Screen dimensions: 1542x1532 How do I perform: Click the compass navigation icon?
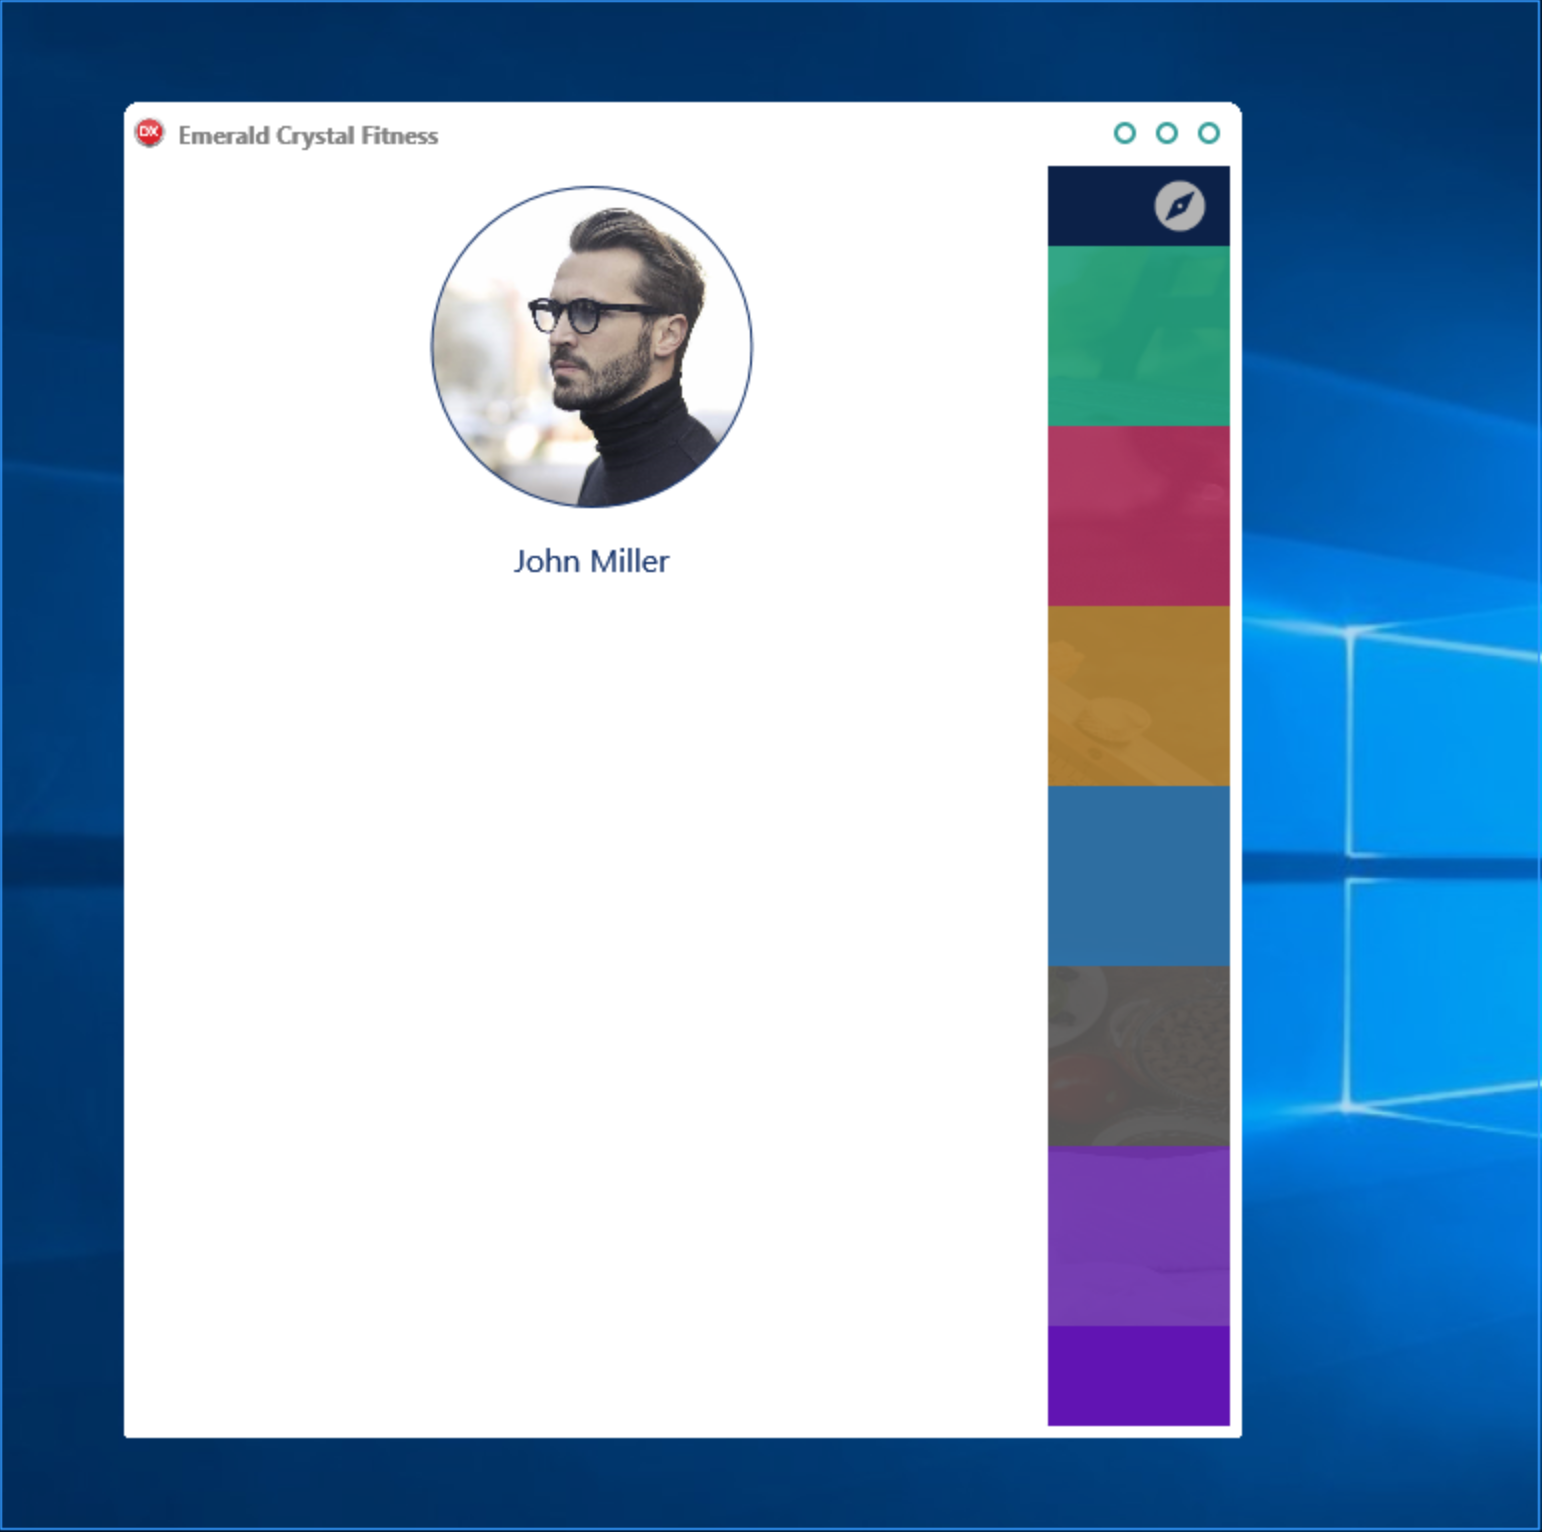click(x=1179, y=206)
